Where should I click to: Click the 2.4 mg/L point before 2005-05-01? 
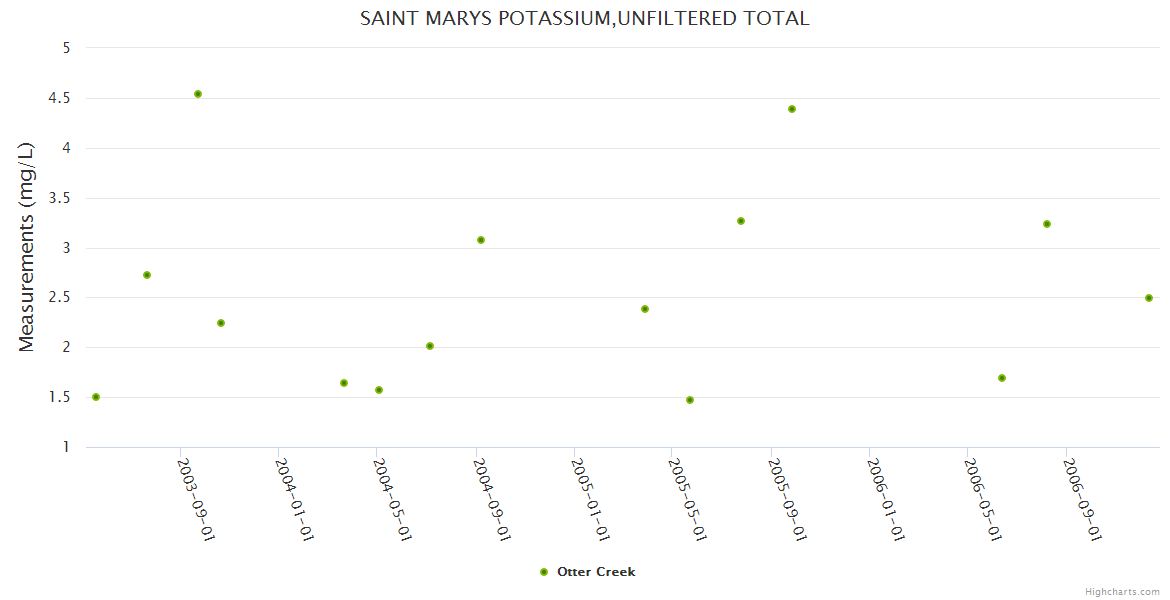645,309
